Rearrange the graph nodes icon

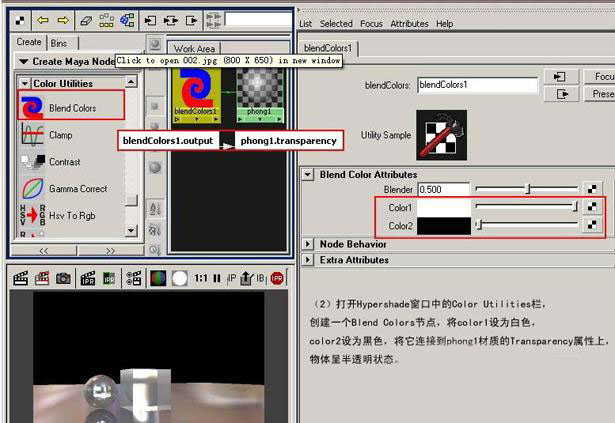click(106, 20)
